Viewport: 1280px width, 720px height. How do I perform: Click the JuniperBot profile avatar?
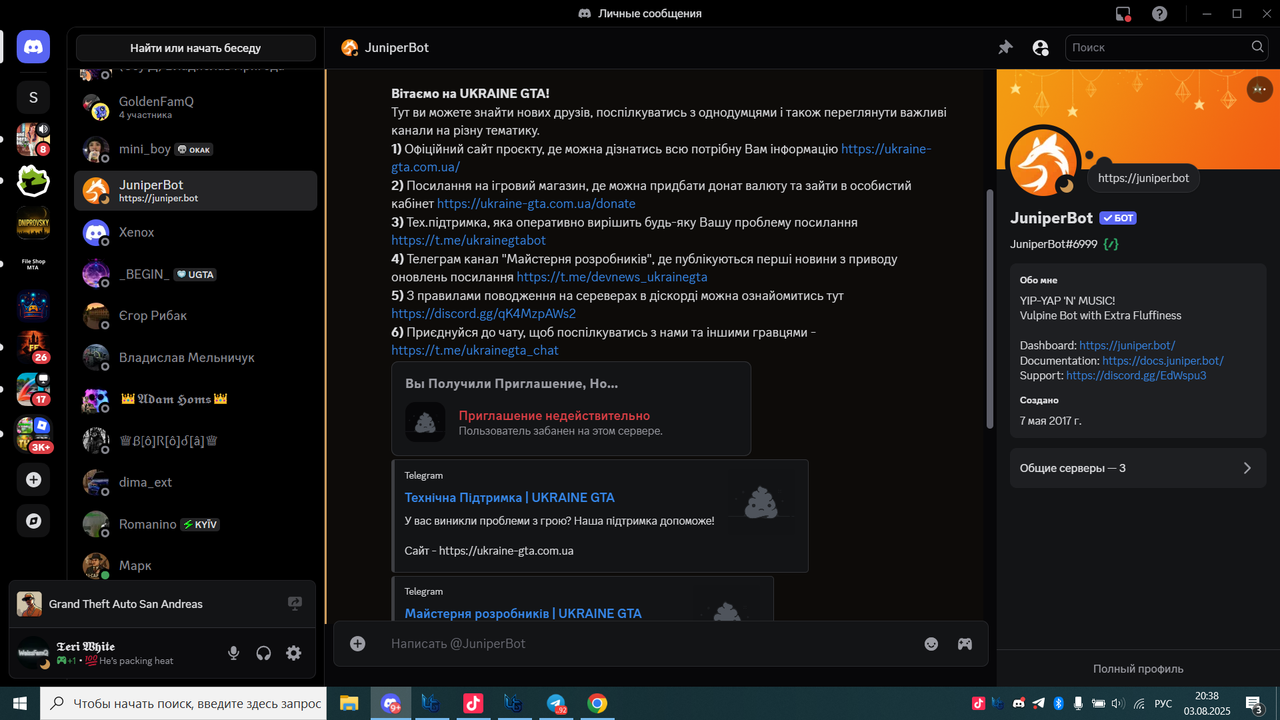coord(1043,161)
